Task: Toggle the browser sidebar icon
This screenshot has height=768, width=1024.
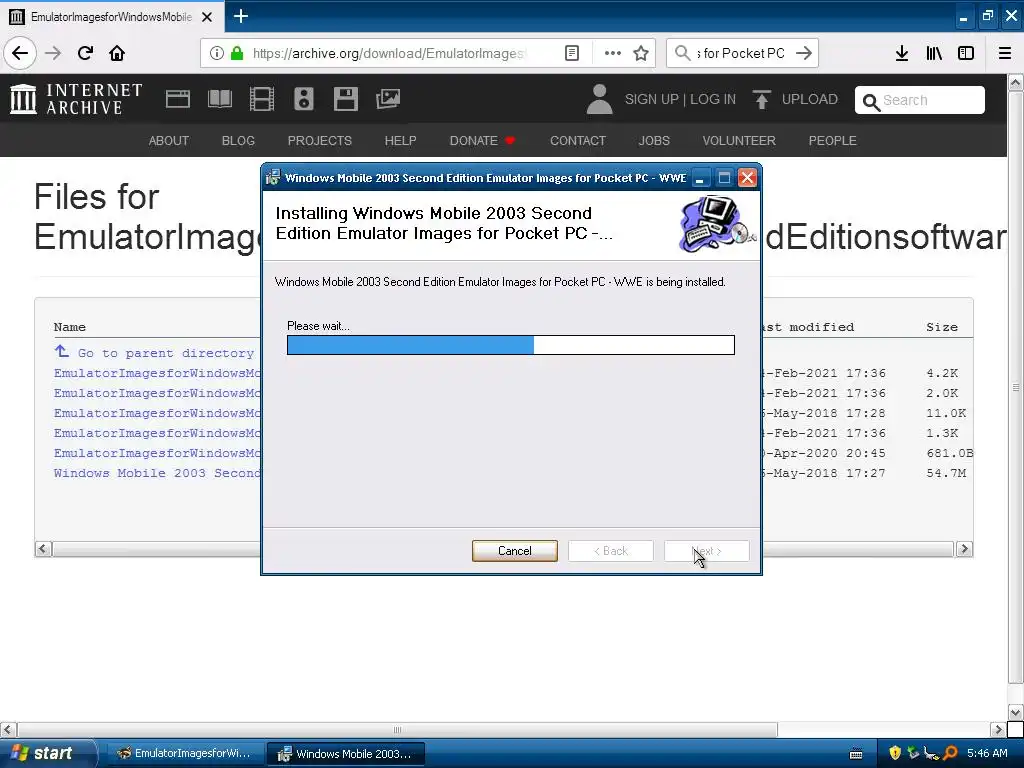Action: pyautogui.click(x=966, y=53)
